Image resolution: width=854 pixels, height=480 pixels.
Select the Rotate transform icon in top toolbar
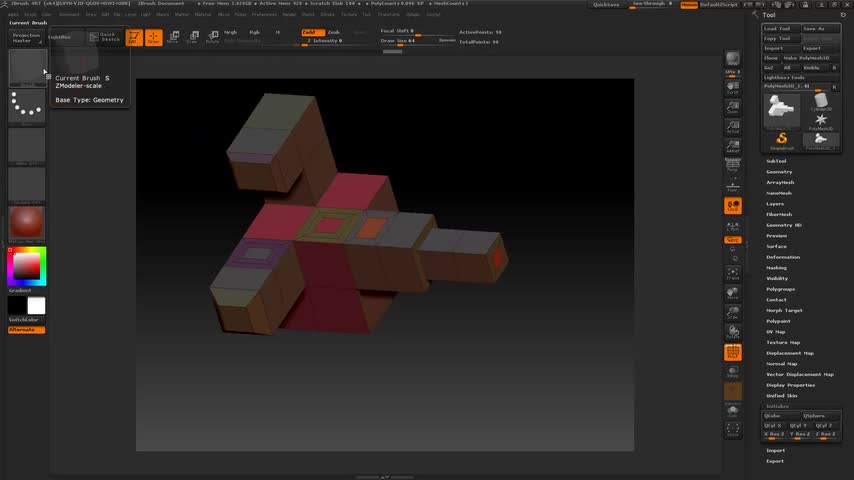pos(212,37)
